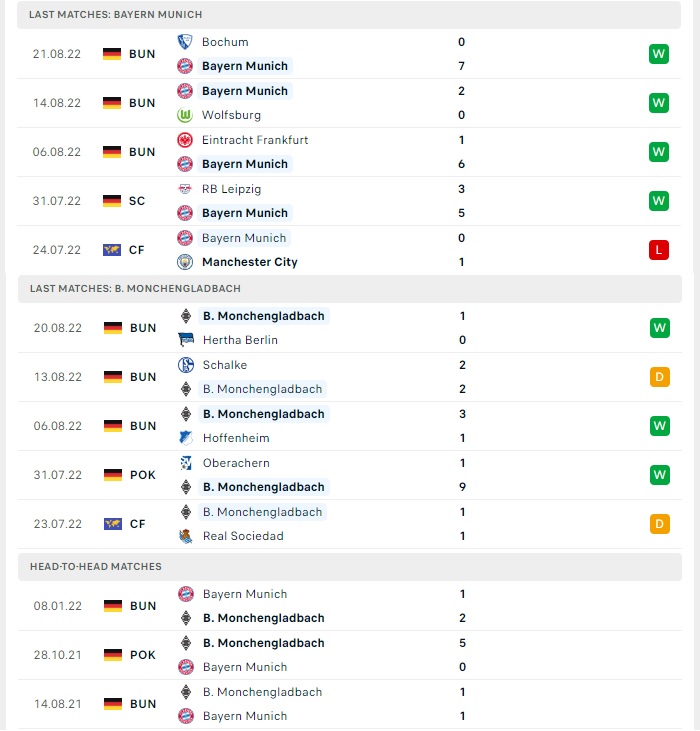Click the Bochum club crest icon
Screen dimensions: 700x731
[185, 42]
